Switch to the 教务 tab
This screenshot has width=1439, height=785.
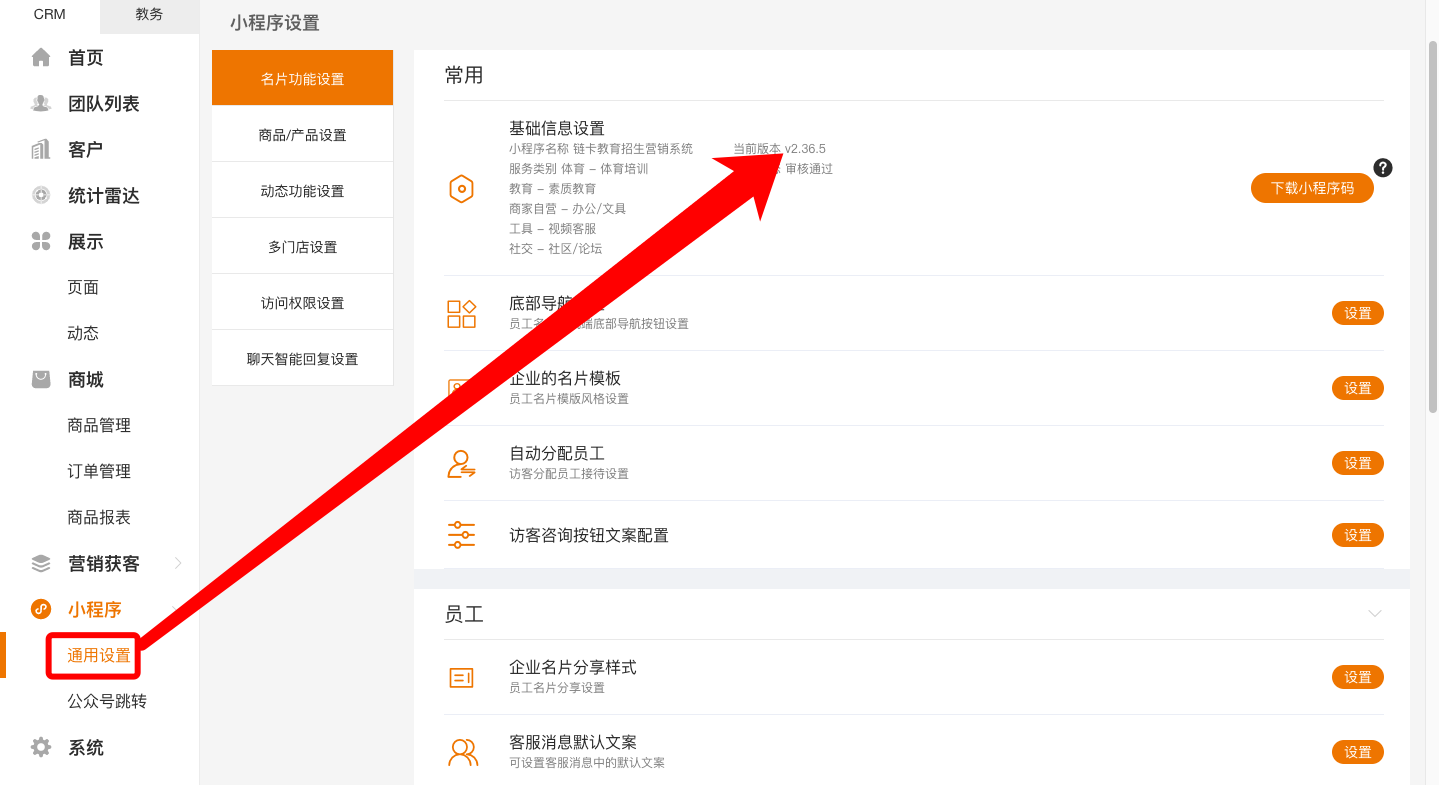[149, 15]
